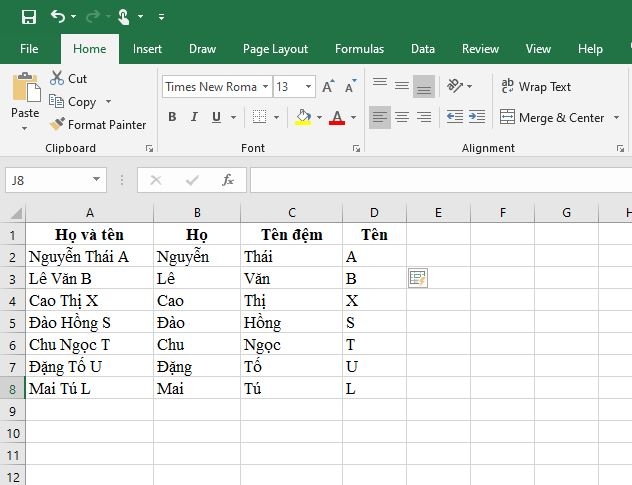Click Wrap Text button

click(x=536, y=86)
